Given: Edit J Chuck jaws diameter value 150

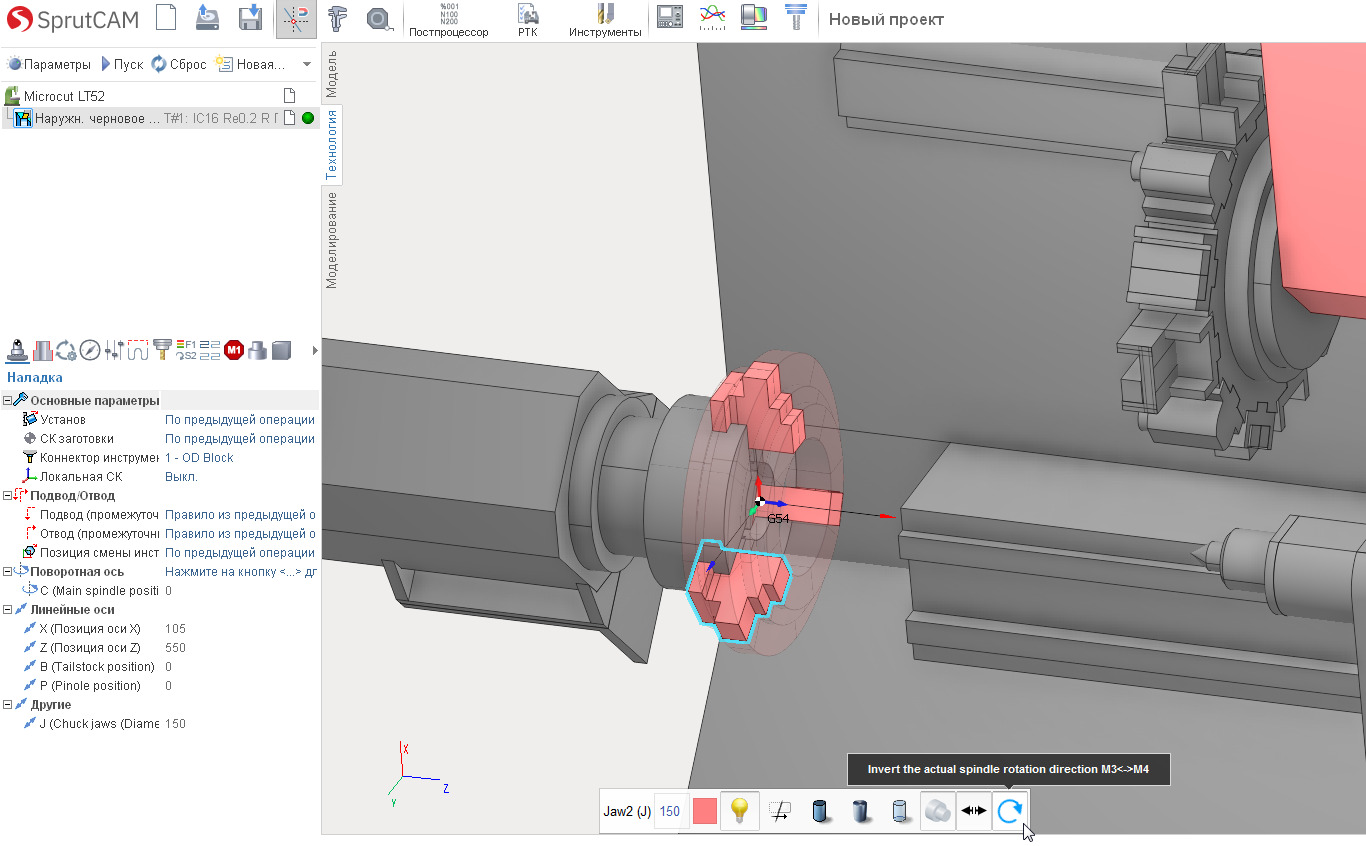Looking at the screenshot, I should (x=240, y=723).
